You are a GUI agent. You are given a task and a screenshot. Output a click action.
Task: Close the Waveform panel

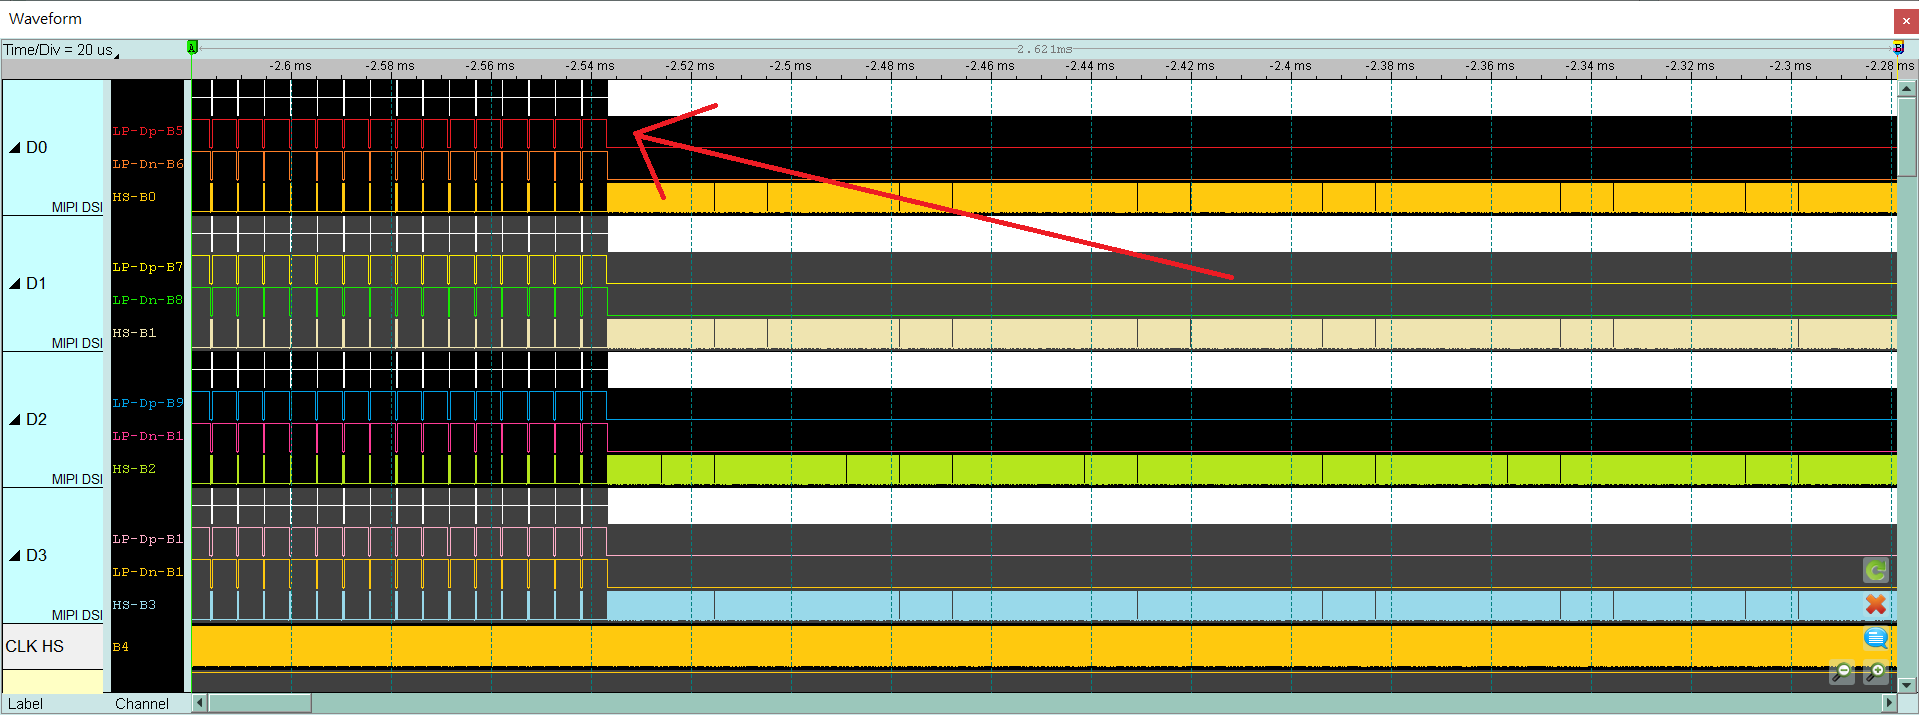click(1905, 21)
